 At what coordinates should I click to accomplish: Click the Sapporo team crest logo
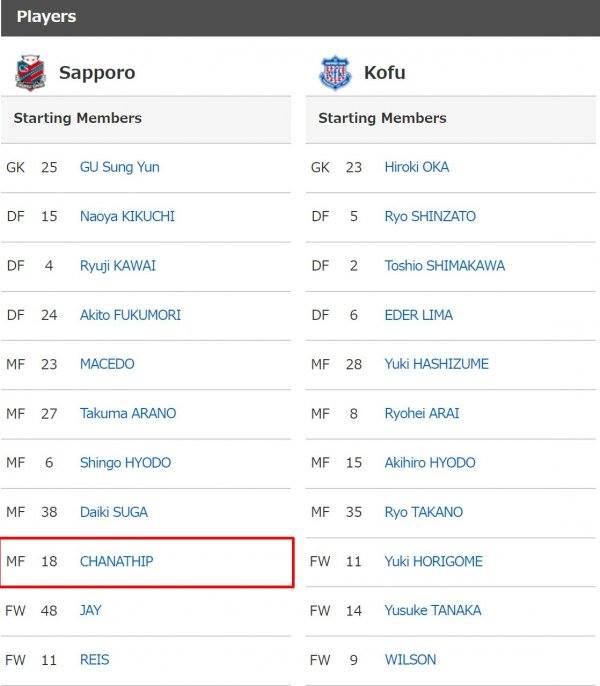click(x=30, y=73)
